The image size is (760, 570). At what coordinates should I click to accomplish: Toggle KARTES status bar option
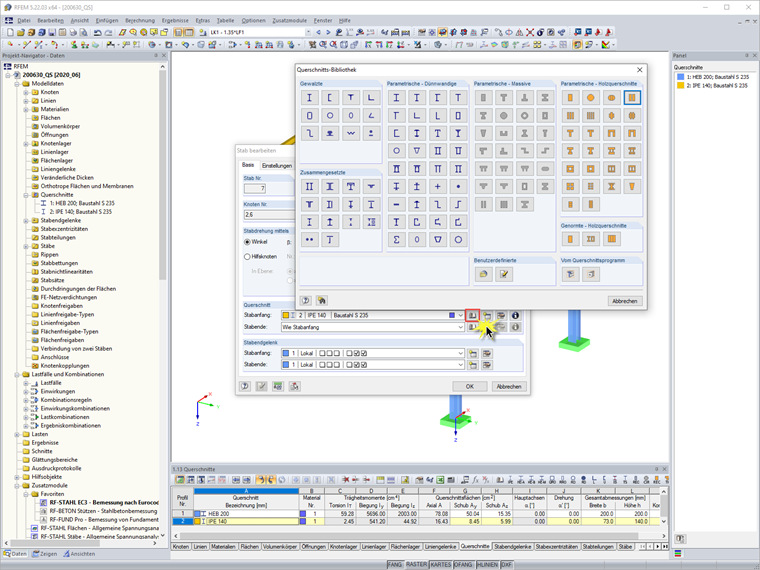441,565
